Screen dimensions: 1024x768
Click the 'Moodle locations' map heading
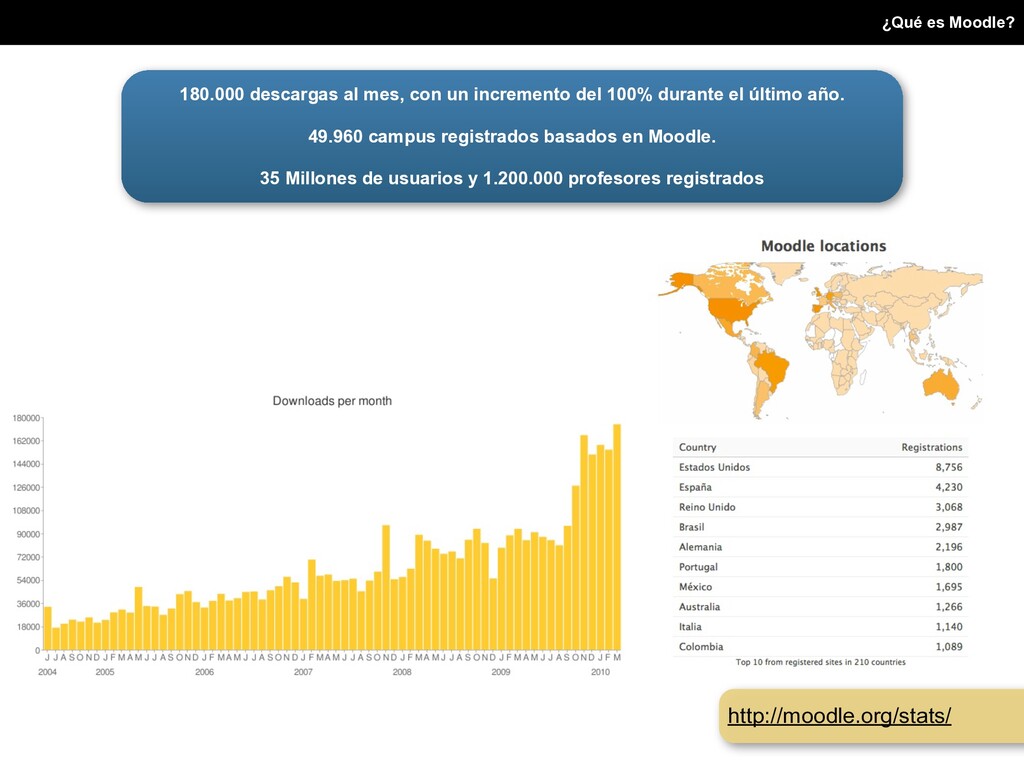824,246
